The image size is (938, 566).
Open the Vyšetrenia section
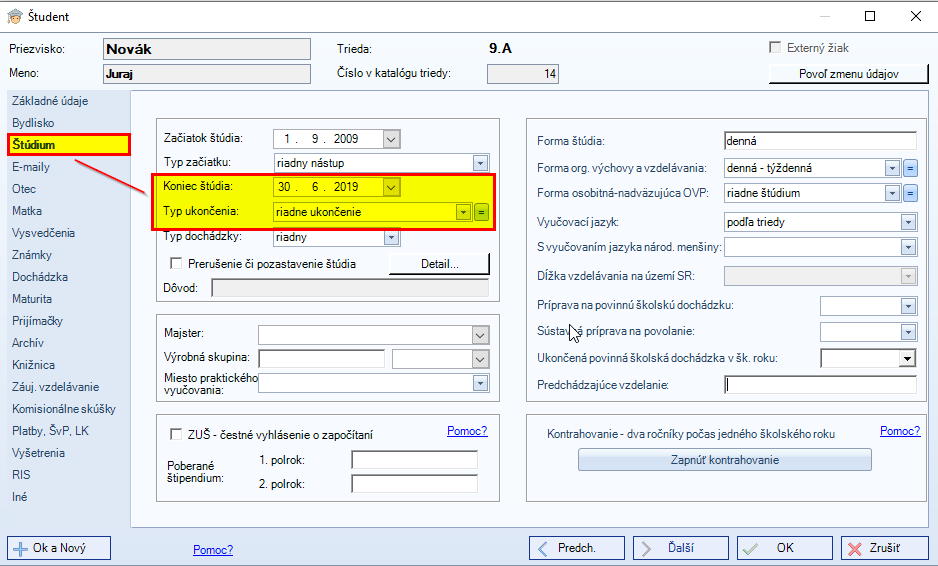(x=38, y=453)
